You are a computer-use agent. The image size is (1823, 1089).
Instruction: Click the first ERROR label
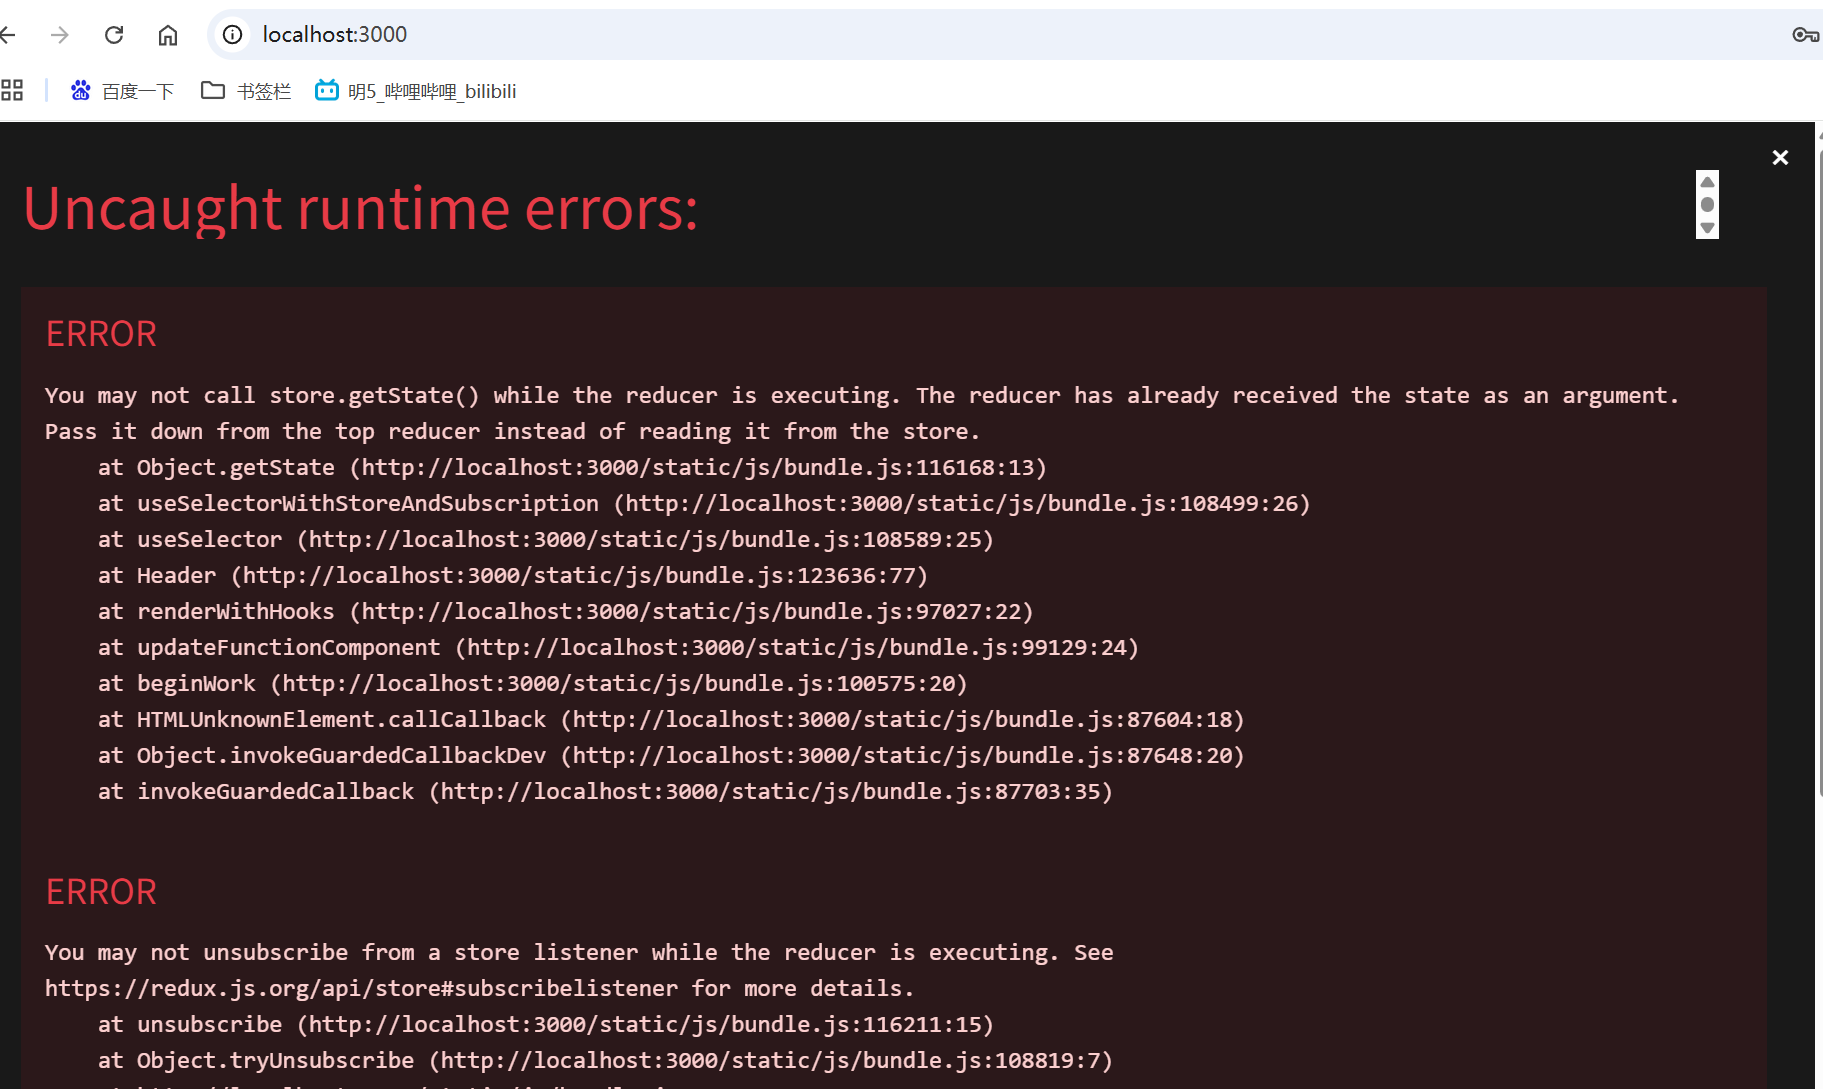[101, 334]
